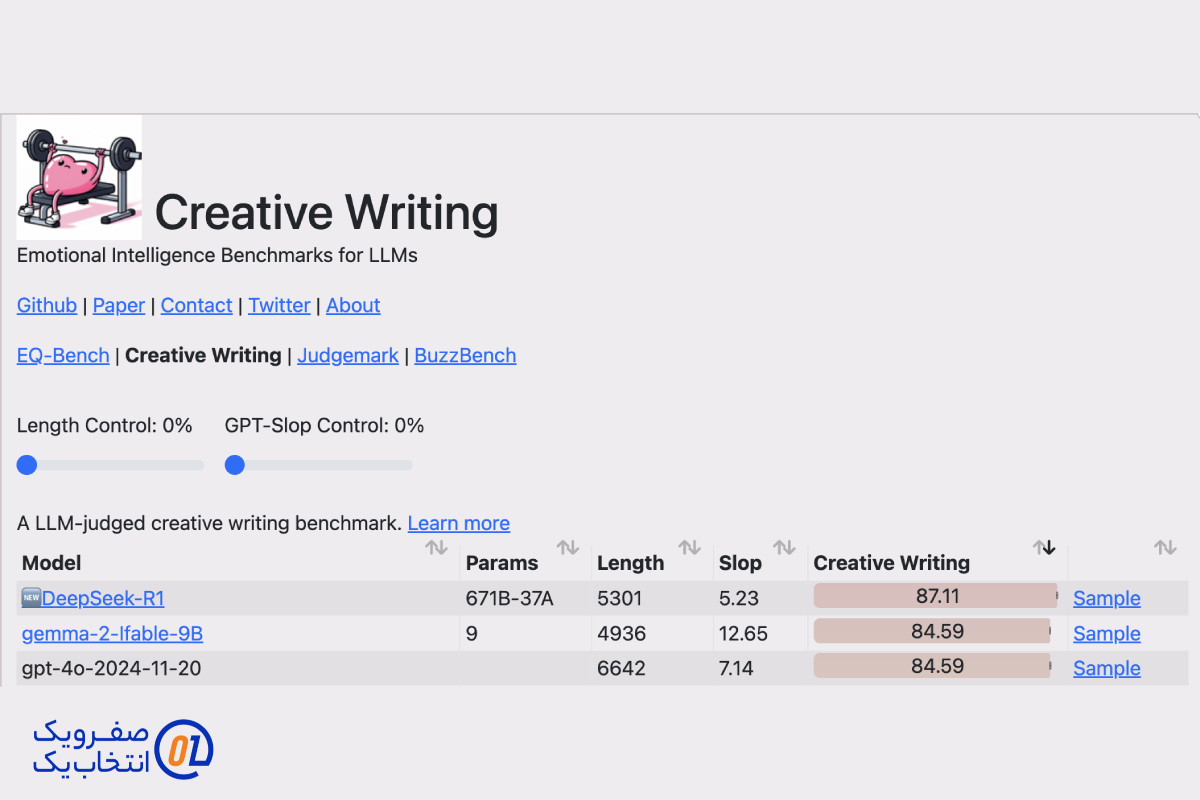Screen dimensions: 1200x800
Task: Open the DeepSeek-R1 model link
Action: pos(103,598)
